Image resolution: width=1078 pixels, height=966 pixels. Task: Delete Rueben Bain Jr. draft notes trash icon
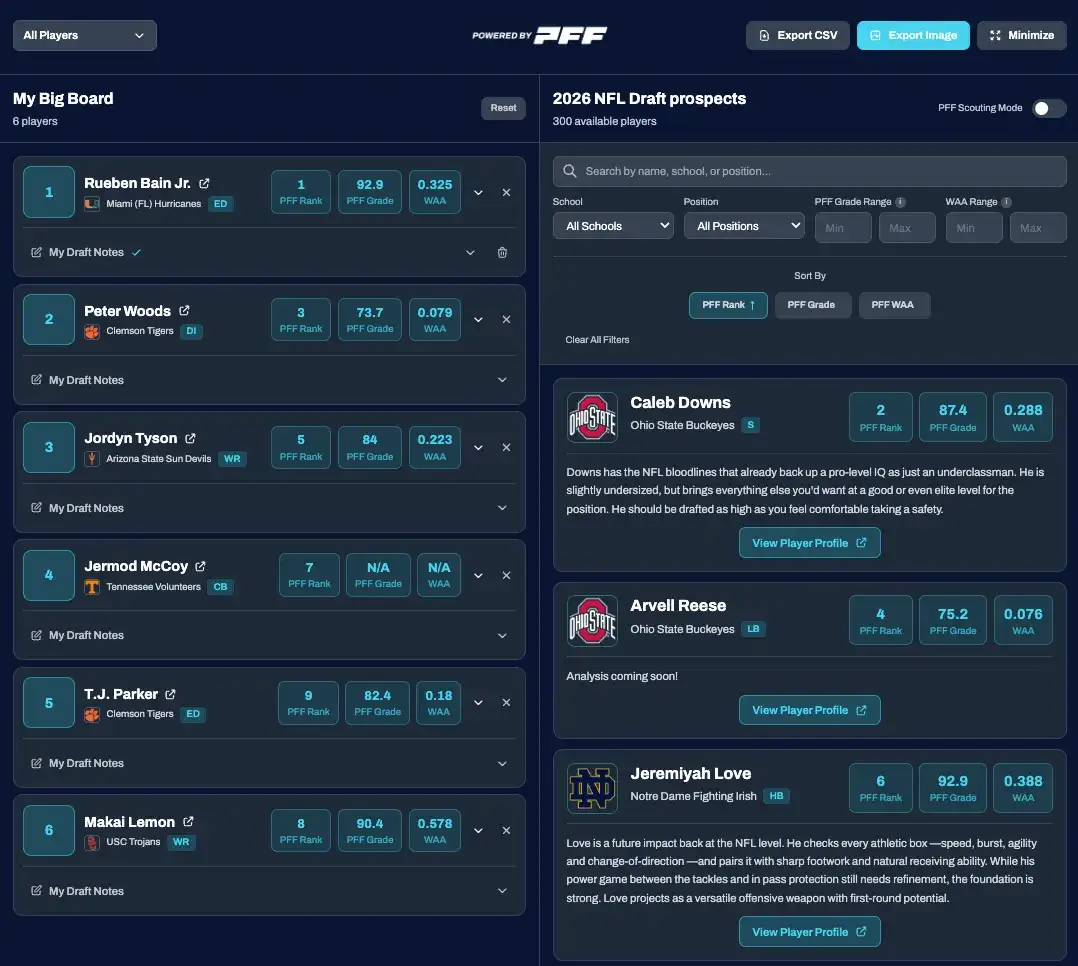pos(502,253)
